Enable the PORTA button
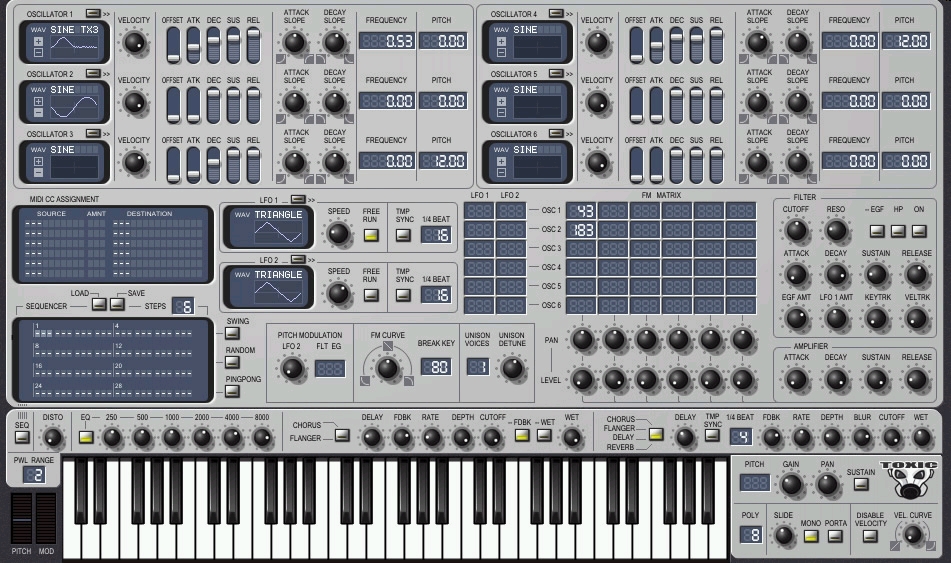951x563 pixels. point(835,536)
